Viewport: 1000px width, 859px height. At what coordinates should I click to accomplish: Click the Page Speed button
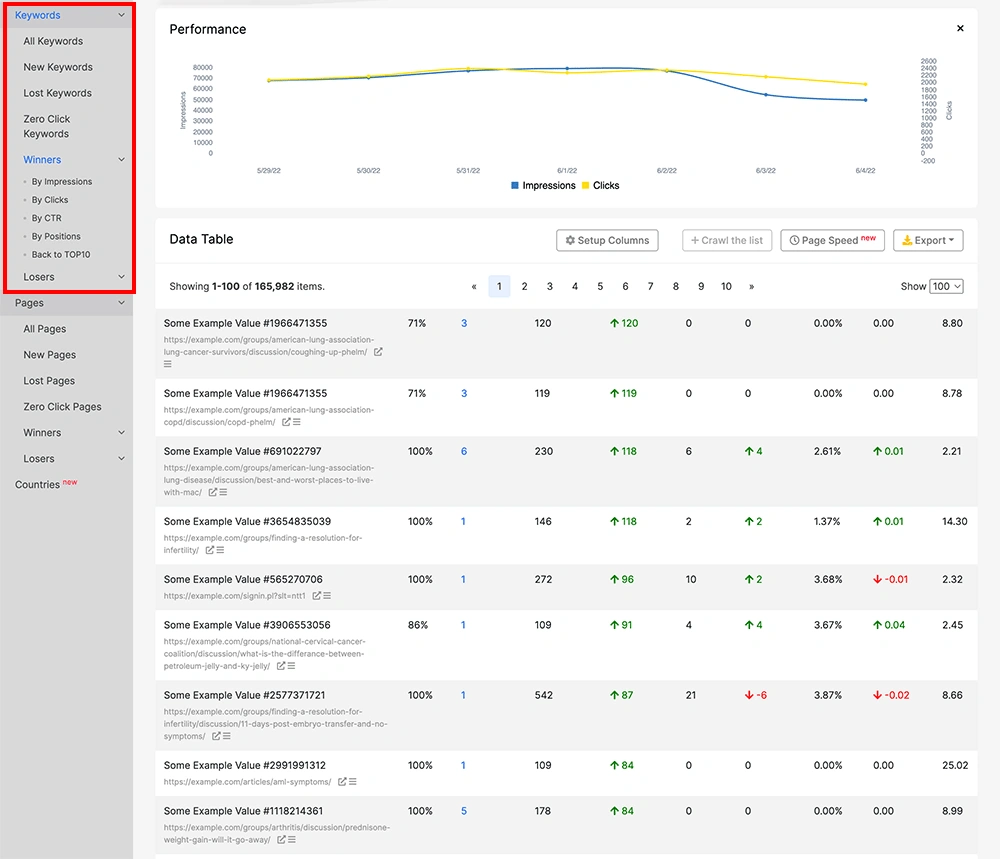click(x=832, y=240)
